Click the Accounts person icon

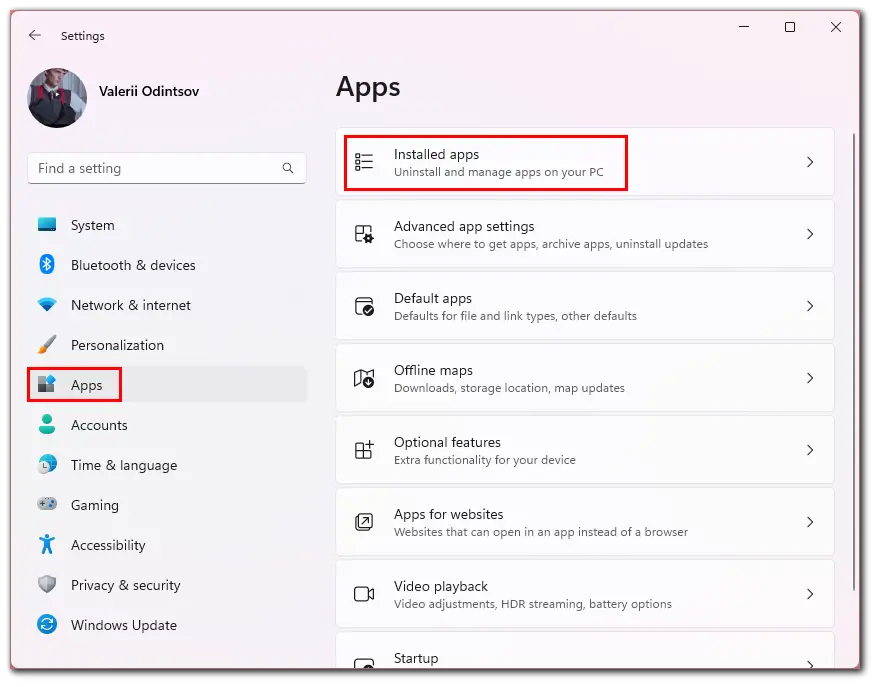tap(47, 424)
